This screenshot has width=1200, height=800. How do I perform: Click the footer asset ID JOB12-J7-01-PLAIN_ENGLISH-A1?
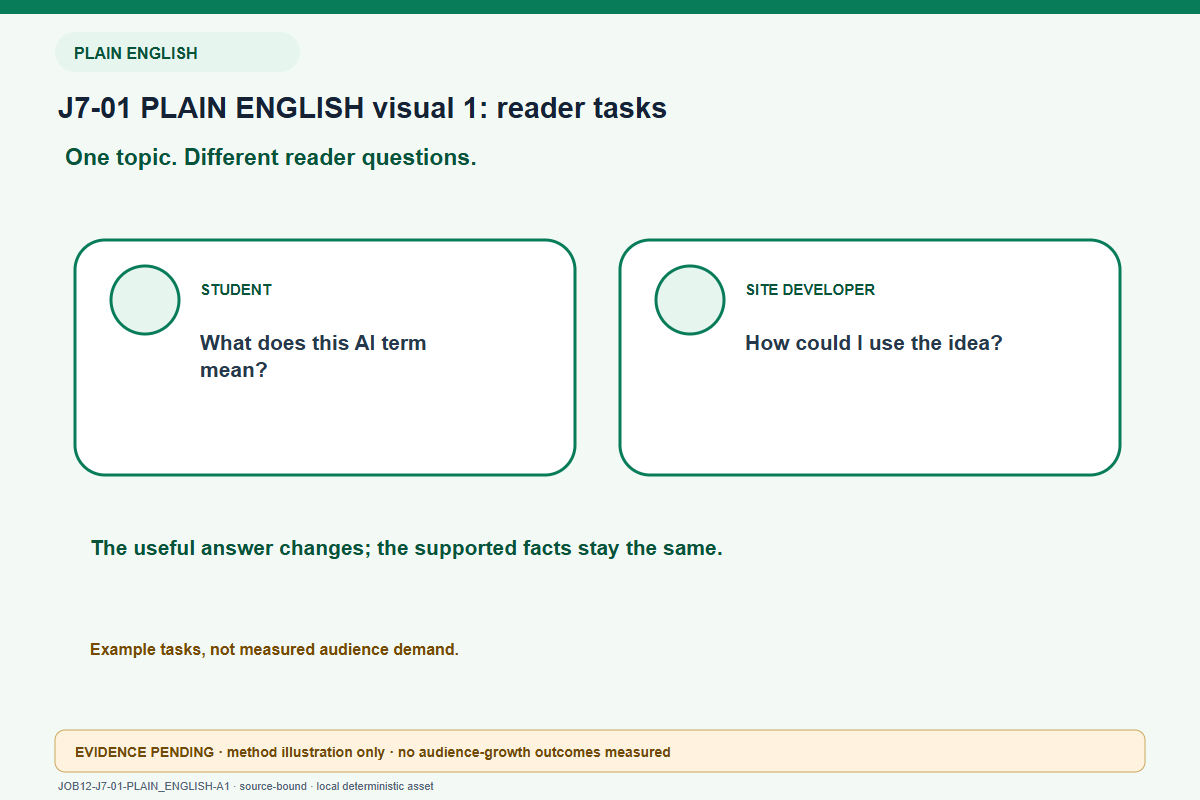144,787
